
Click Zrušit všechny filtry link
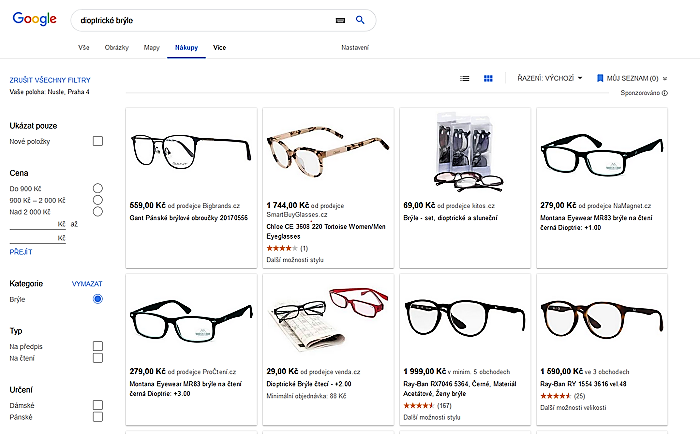pyautogui.click(x=50, y=79)
